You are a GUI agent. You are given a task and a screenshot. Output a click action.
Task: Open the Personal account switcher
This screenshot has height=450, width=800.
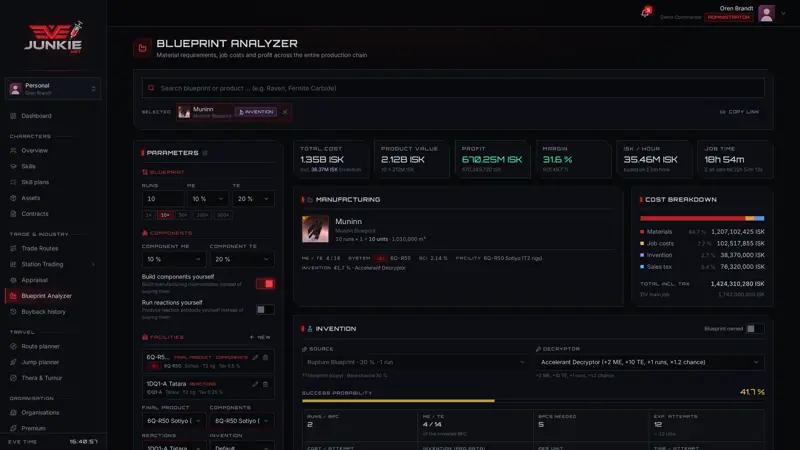tap(53, 89)
